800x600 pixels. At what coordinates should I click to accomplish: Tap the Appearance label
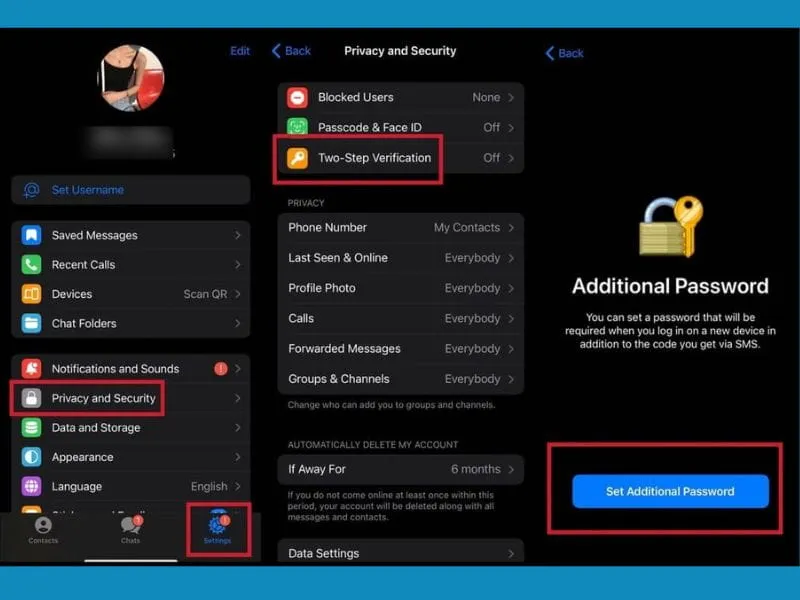83,457
